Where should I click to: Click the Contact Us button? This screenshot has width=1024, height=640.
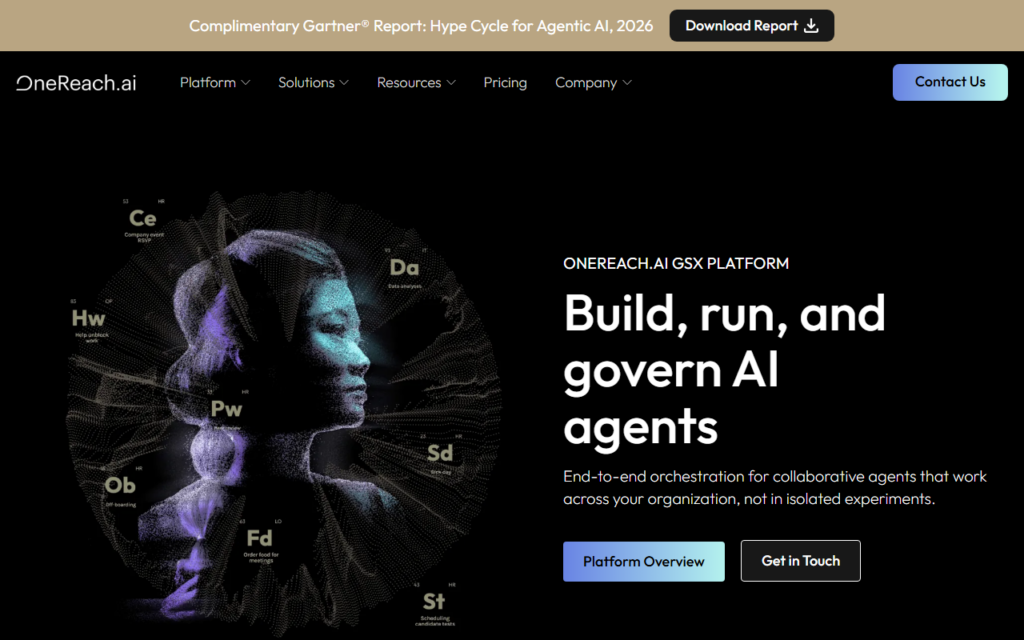(950, 82)
